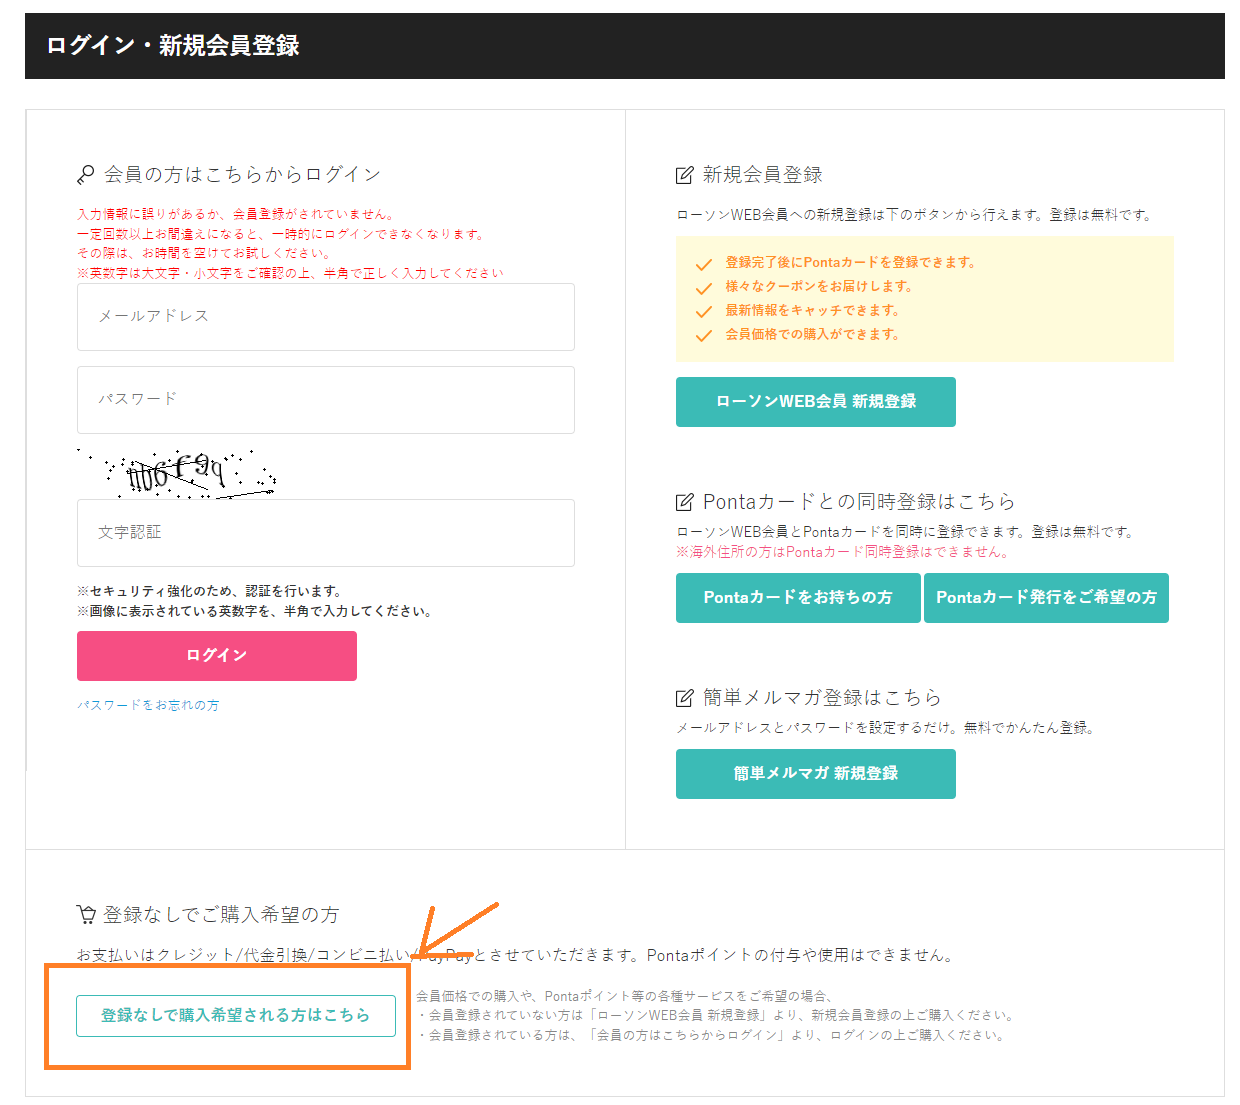This screenshot has width=1240, height=1105.
Task: Open the パスワードをお忘れの方 link
Action: (148, 705)
